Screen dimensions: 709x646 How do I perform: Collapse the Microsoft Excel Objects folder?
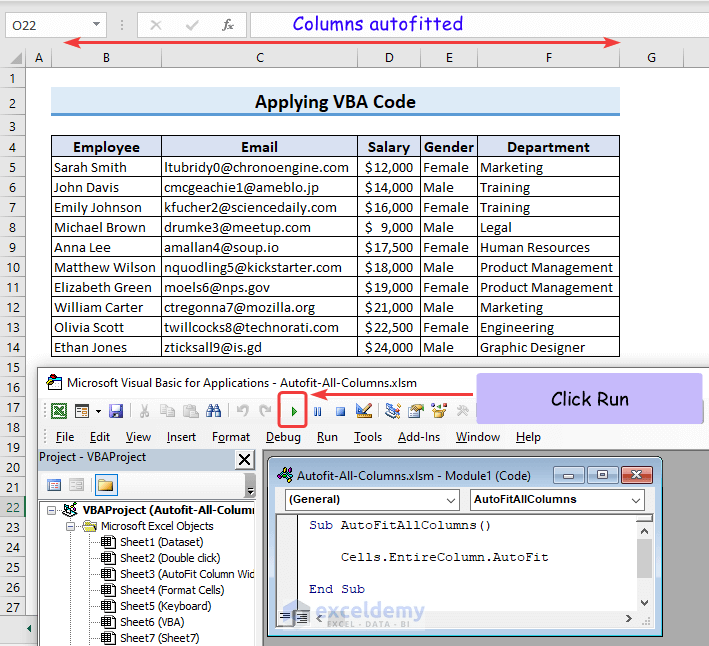tap(71, 526)
